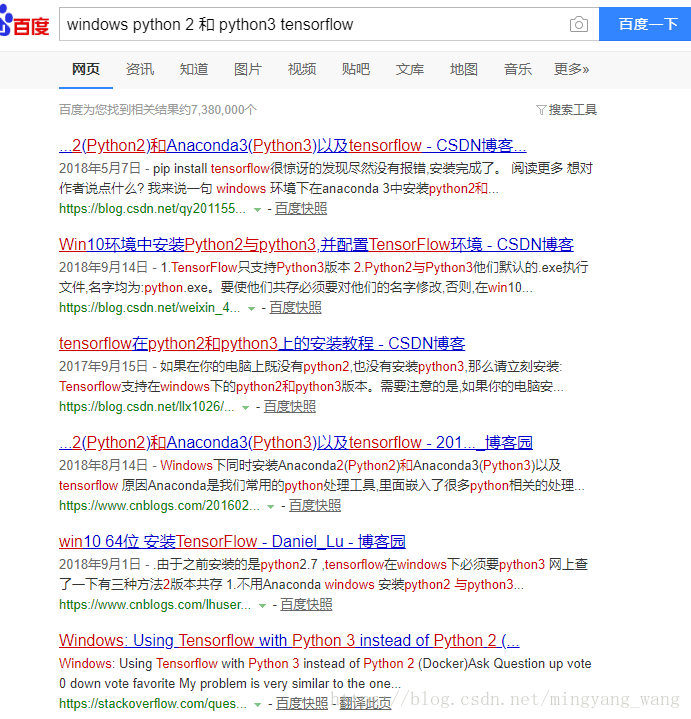Click the https://blog.csdn.net/weixin_4... URL
The width and height of the screenshot is (691, 719).
149,308
